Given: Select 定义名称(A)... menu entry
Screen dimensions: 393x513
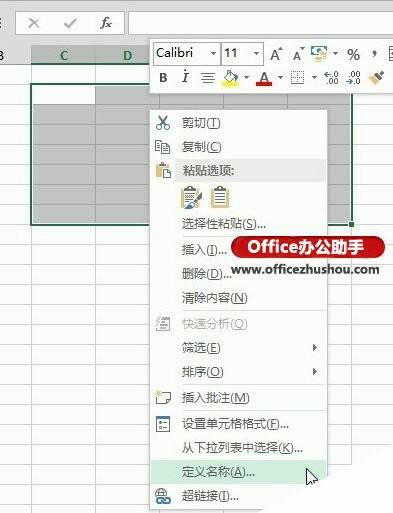Looking at the screenshot, I should point(238,472).
